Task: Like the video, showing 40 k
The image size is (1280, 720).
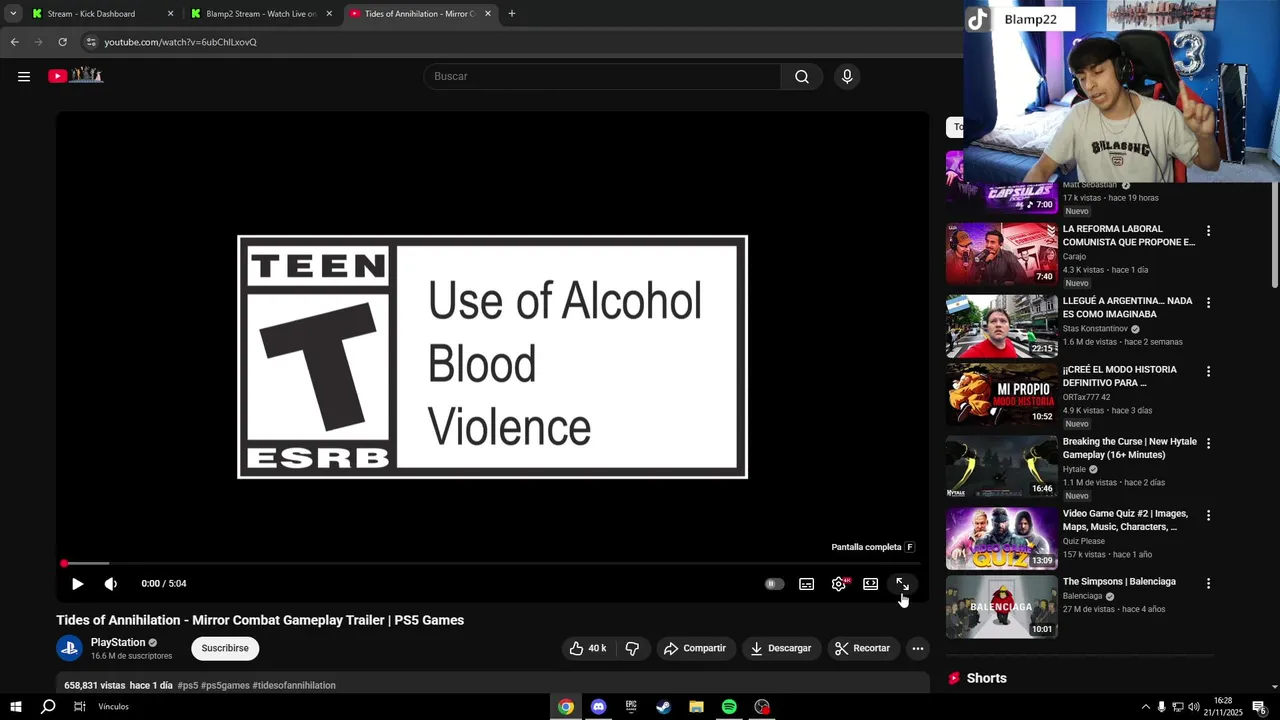Action: point(588,648)
